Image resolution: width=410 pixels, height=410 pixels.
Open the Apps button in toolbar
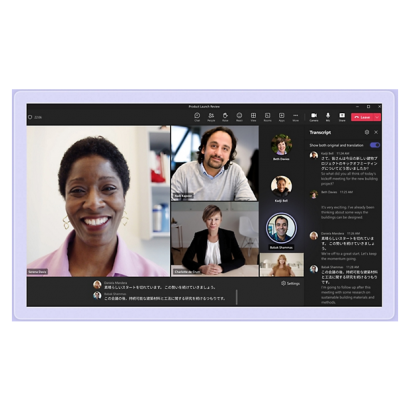(282, 117)
